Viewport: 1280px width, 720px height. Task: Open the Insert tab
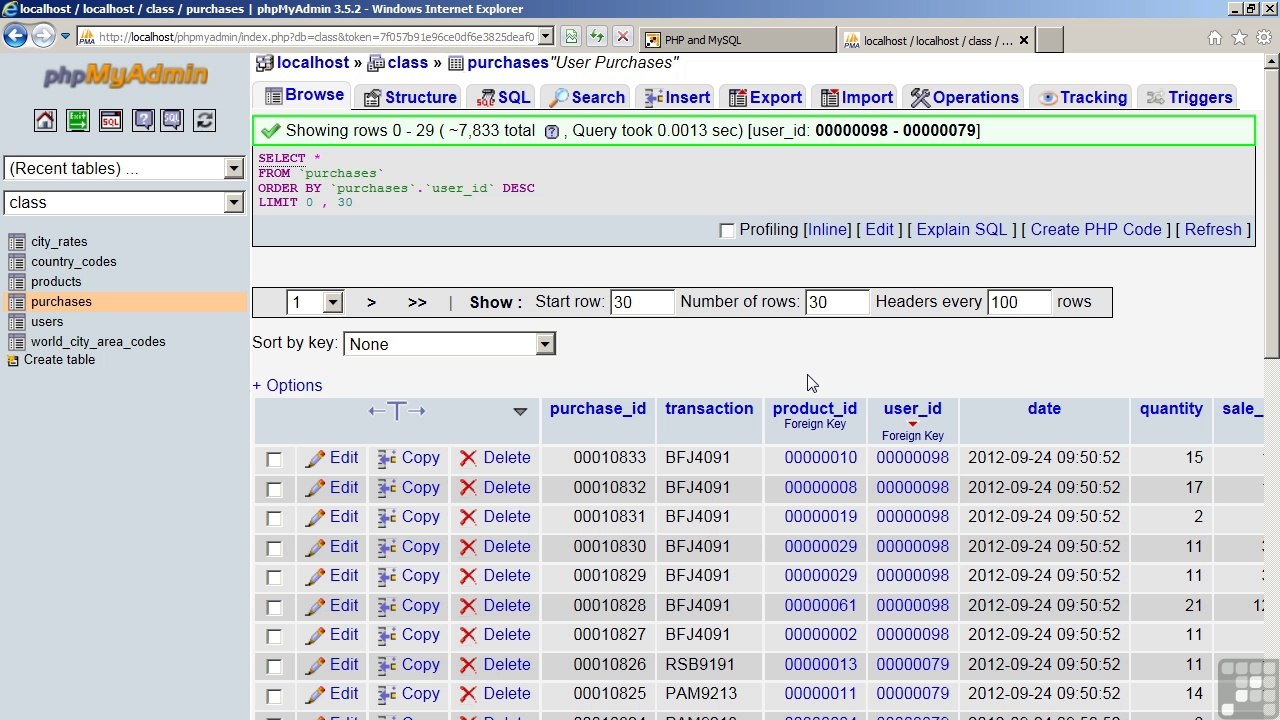(677, 97)
